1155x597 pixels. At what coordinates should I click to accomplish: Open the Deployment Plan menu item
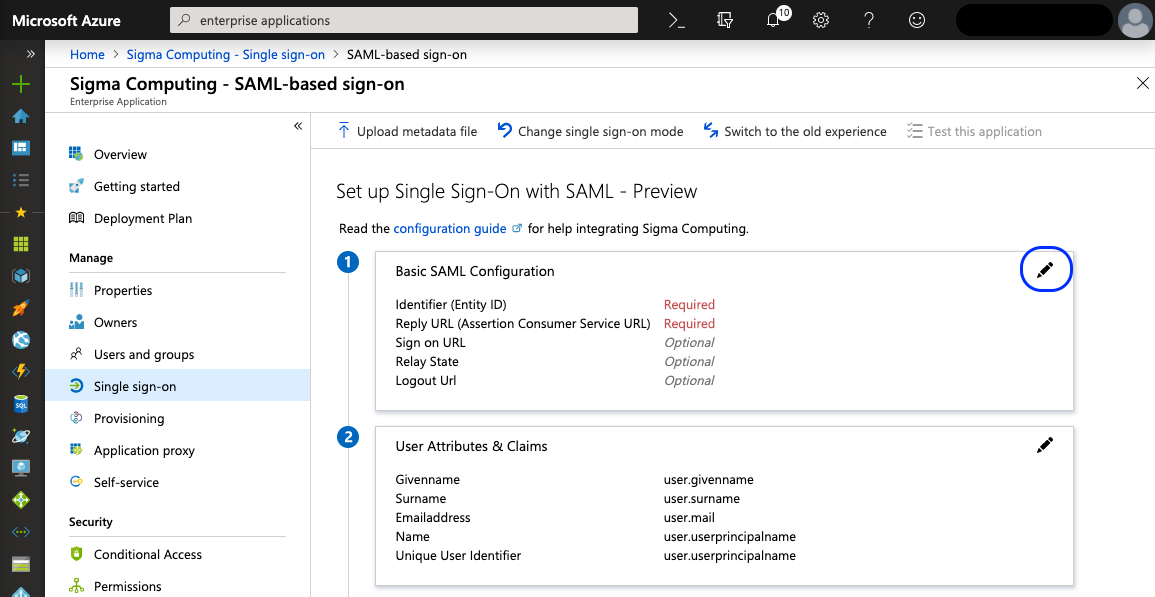178,218
